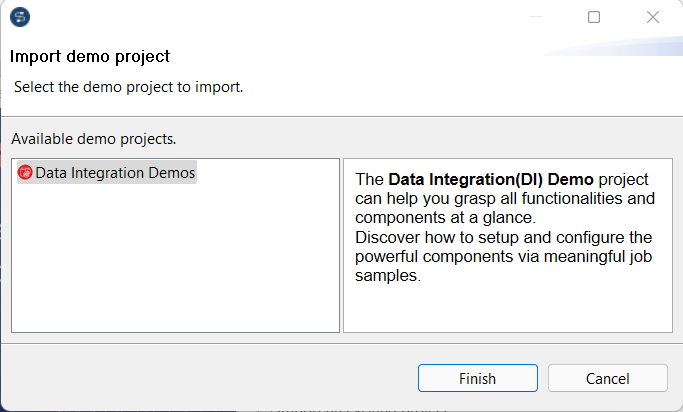Cancel the demo project import
This screenshot has width=683, height=412.
[x=607, y=379]
